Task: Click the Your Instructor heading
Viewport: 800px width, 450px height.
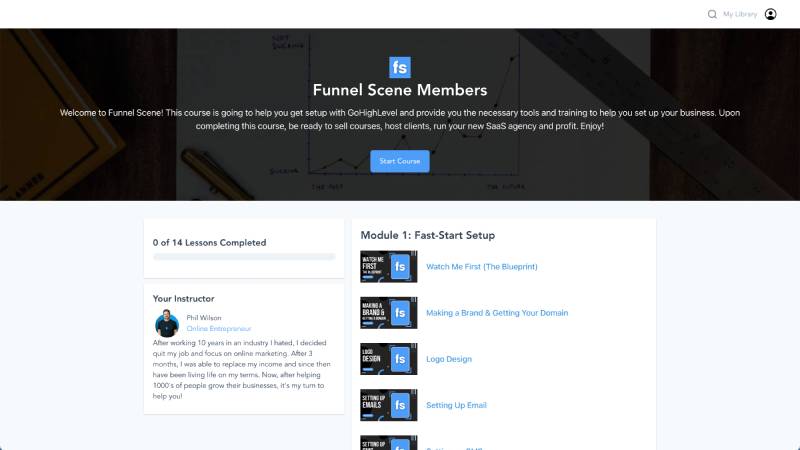Action: point(183,298)
